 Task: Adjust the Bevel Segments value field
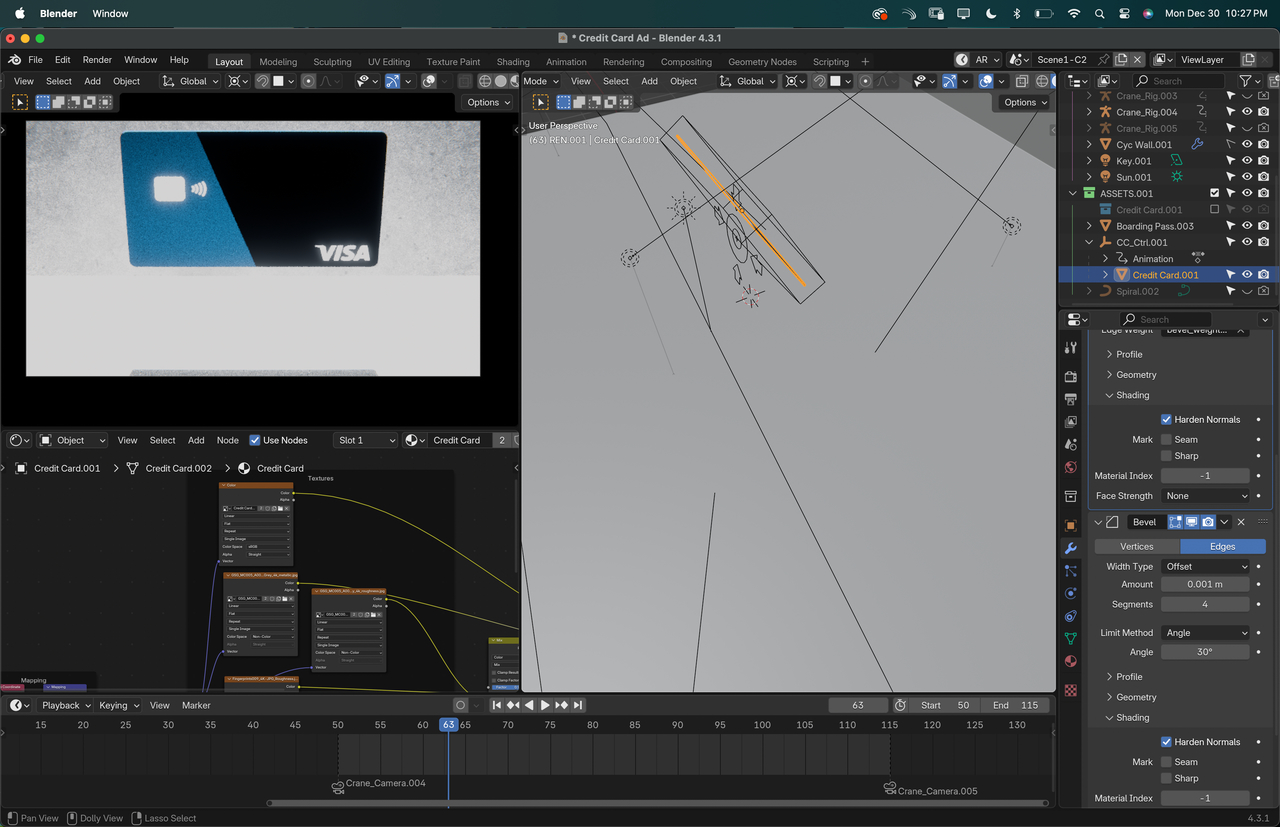click(x=1205, y=604)
